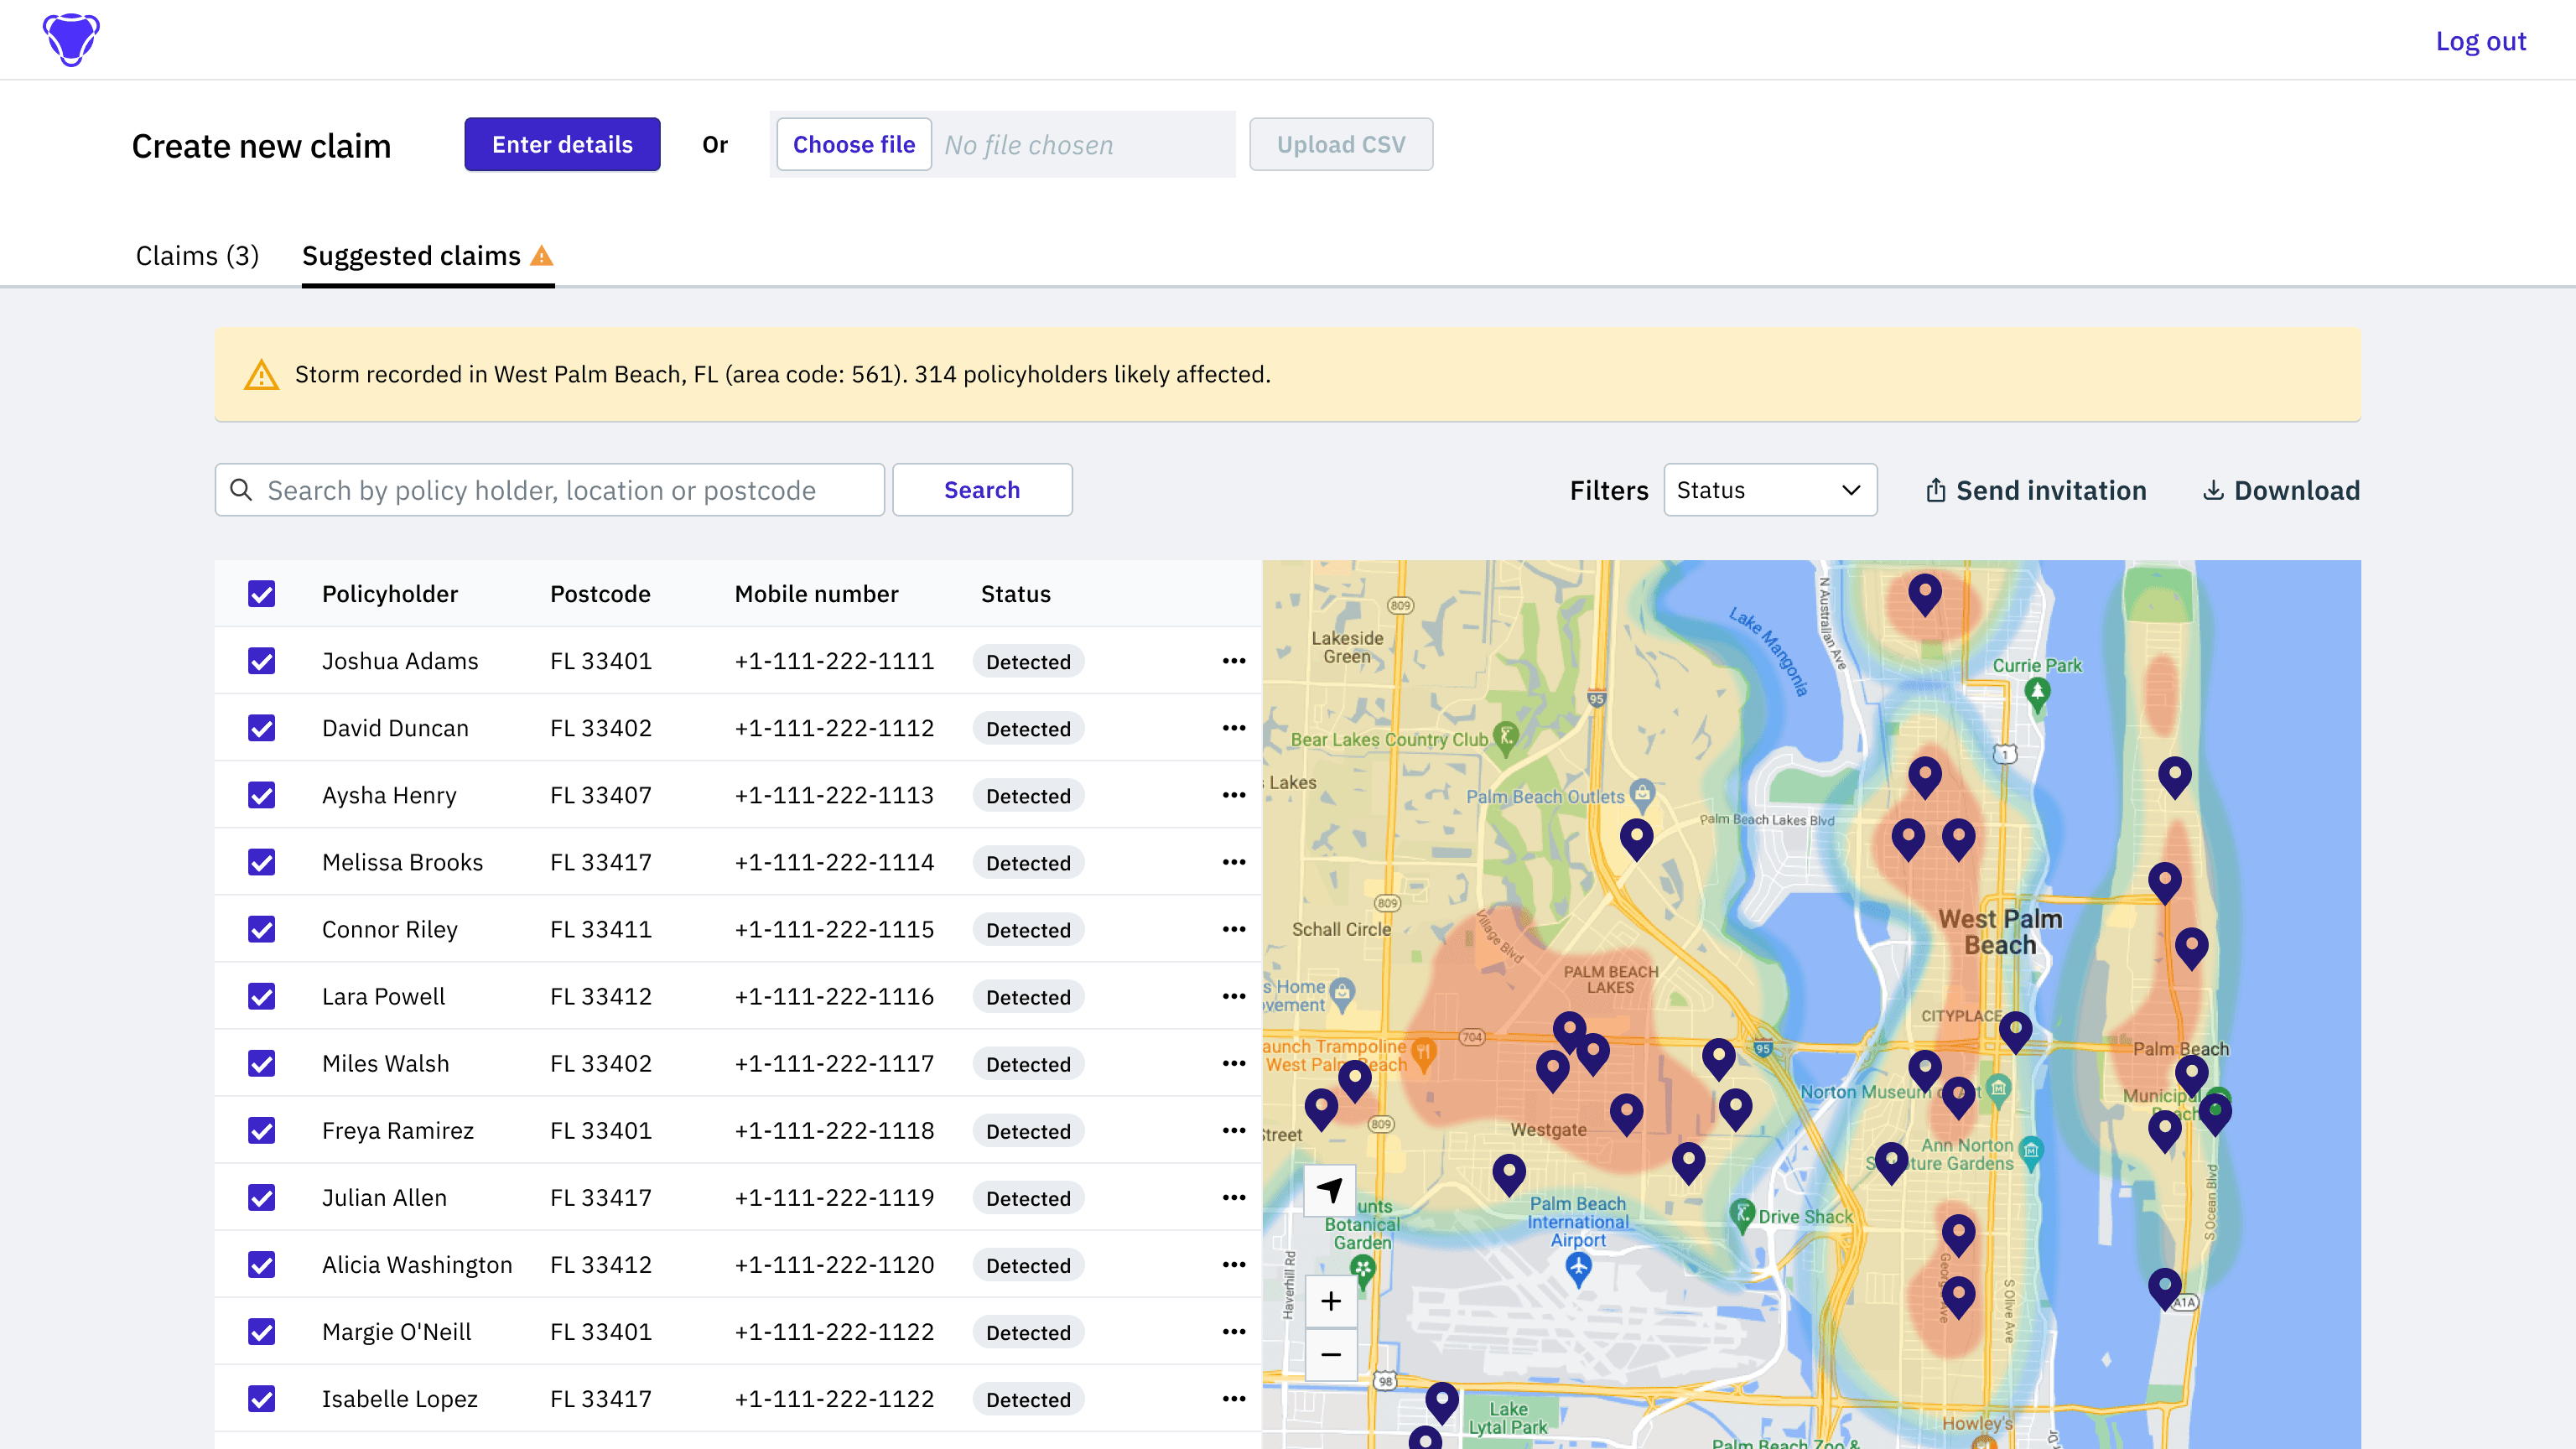Click the map zoom in plus button

1331,1301
